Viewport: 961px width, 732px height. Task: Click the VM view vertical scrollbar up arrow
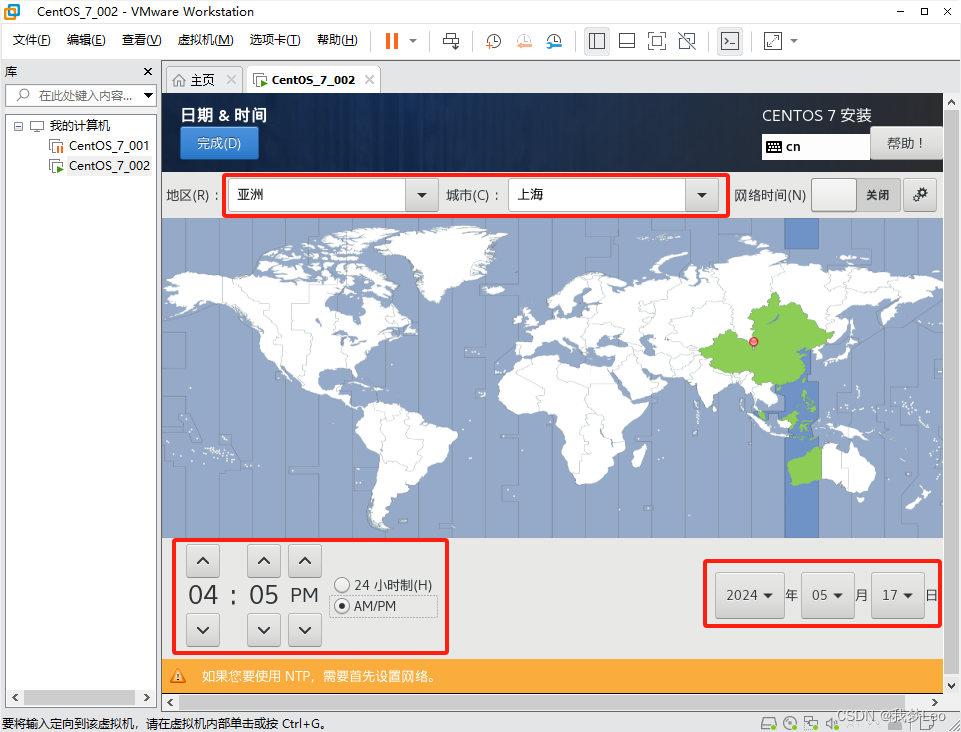951,102
